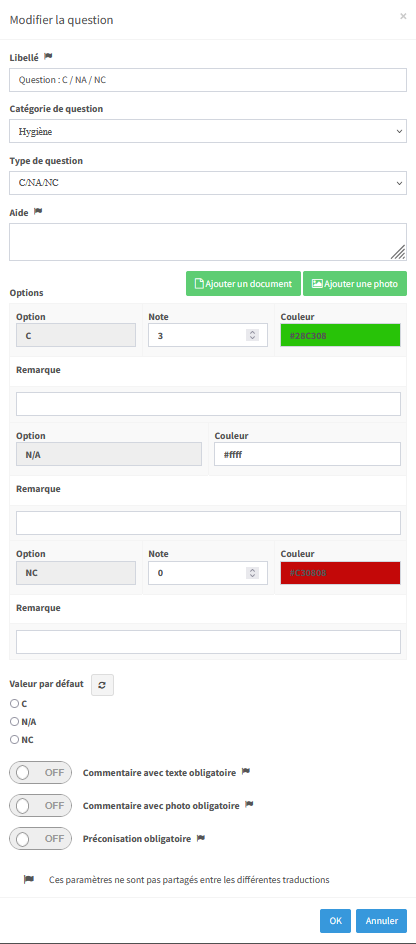Open the Type de question dropdown

(x=208, y=183)
